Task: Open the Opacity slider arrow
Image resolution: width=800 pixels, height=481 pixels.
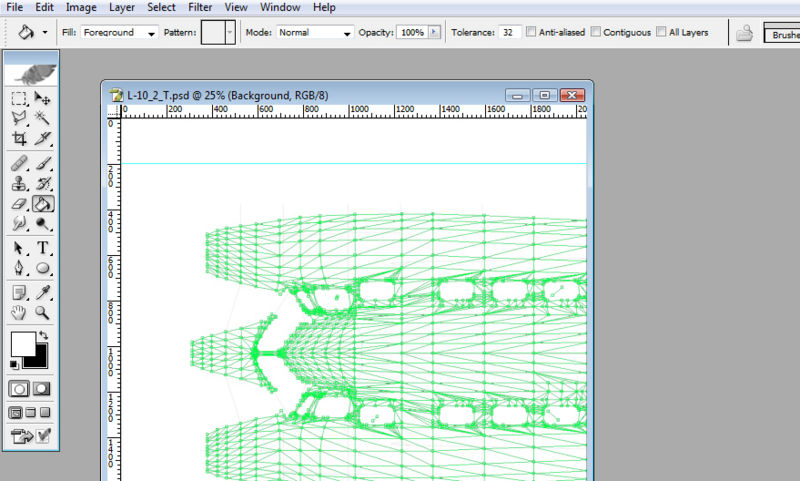Action: point(434,32)
